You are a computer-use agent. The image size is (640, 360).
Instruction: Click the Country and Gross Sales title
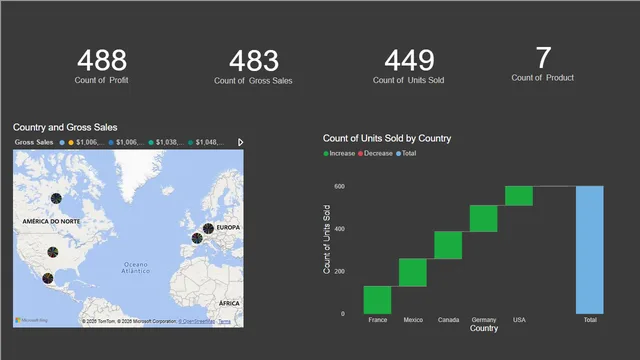pos(65,127)
